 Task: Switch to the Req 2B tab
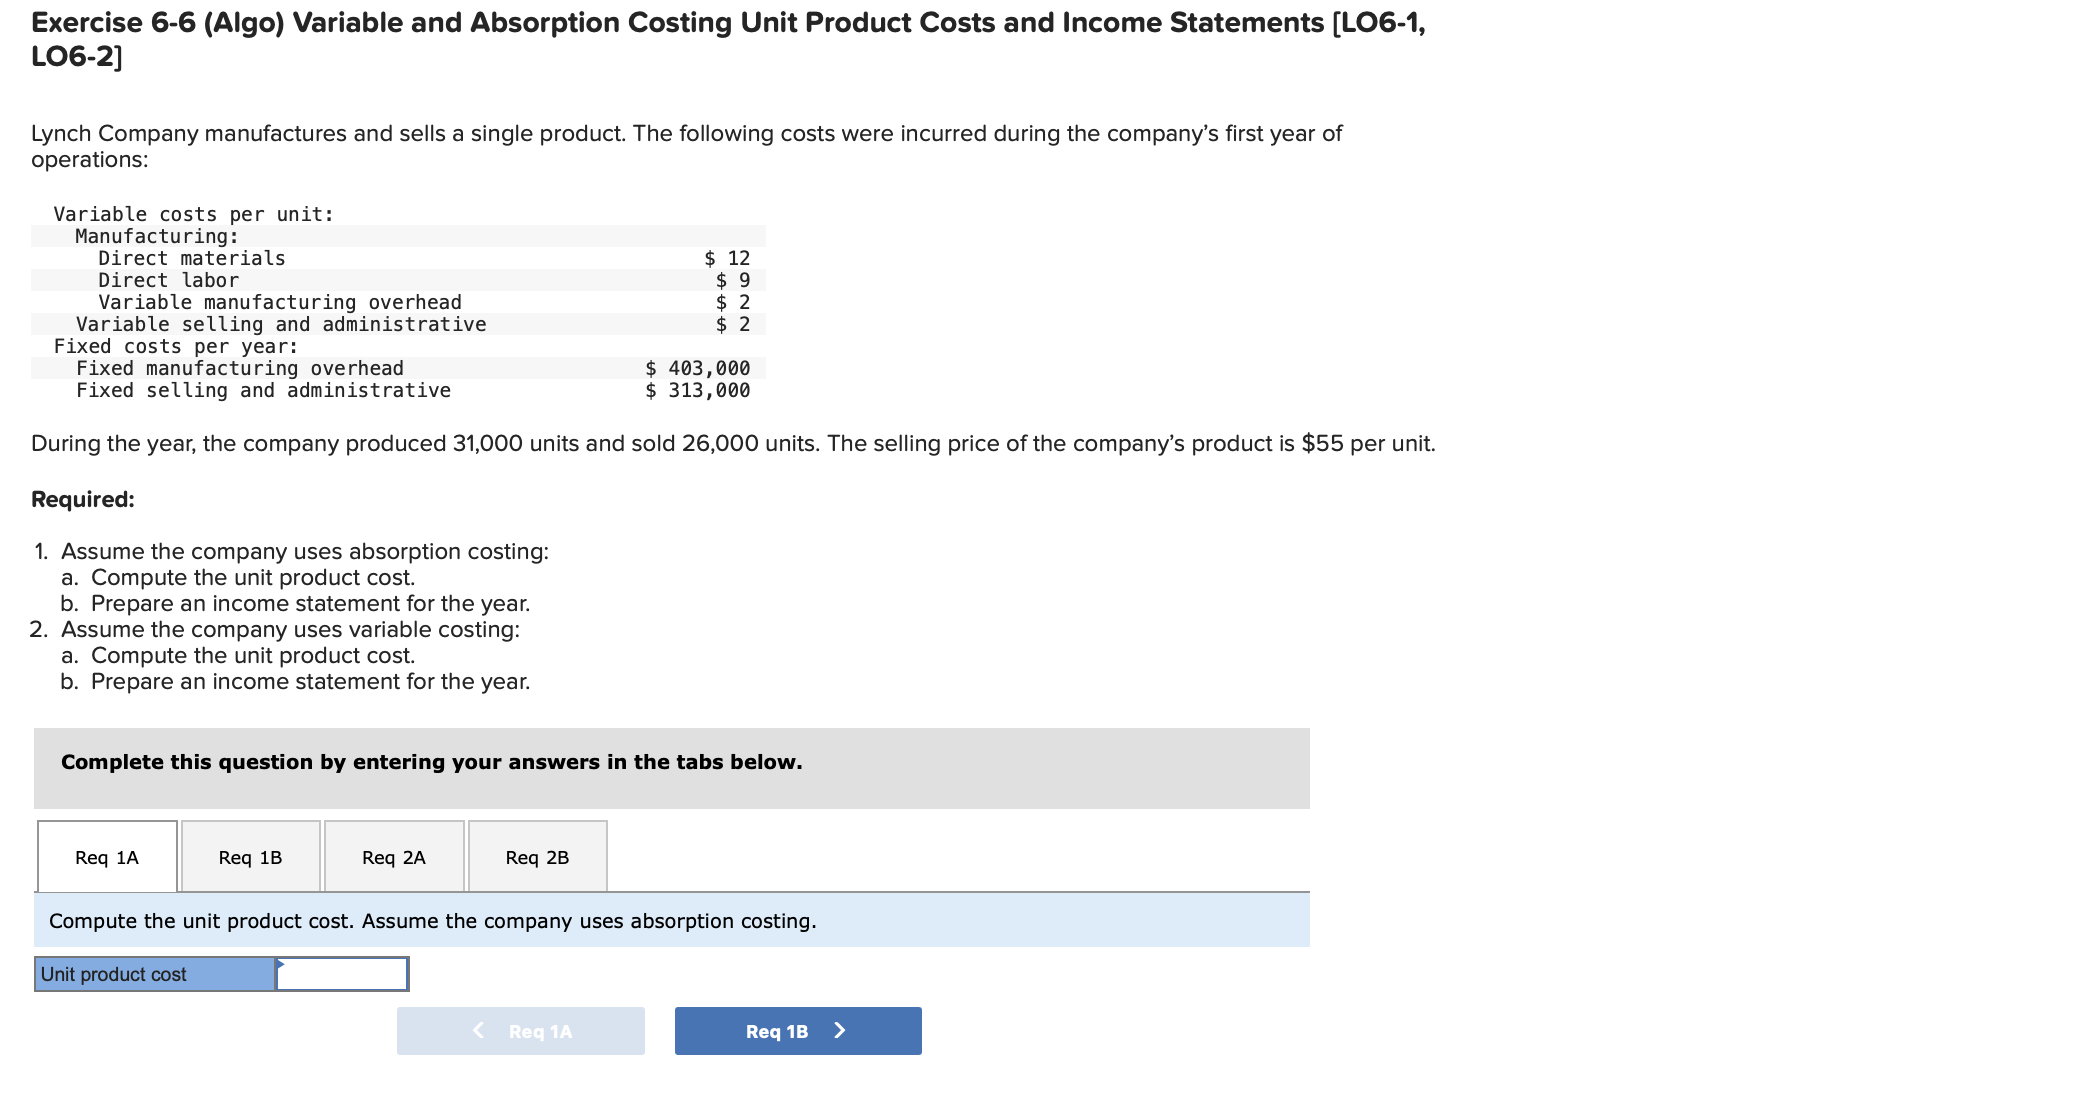(x=537, y=856)
